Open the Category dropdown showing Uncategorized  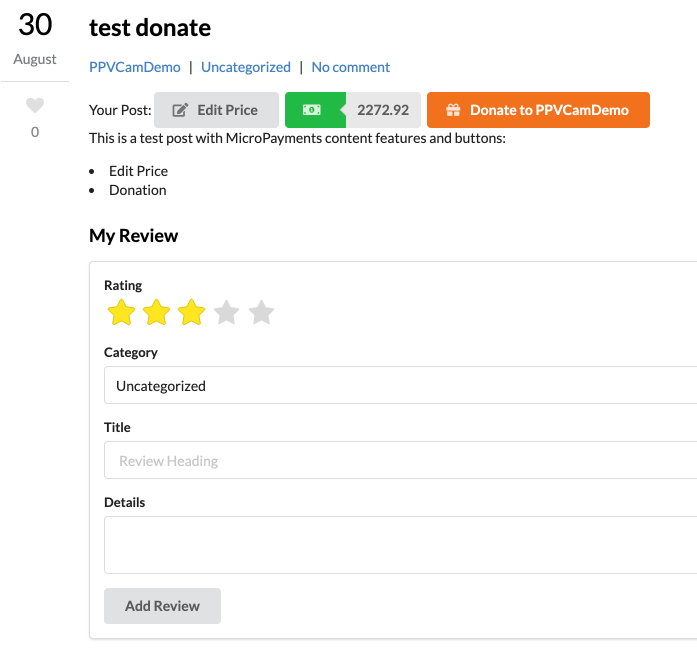(x=400, y=385)
